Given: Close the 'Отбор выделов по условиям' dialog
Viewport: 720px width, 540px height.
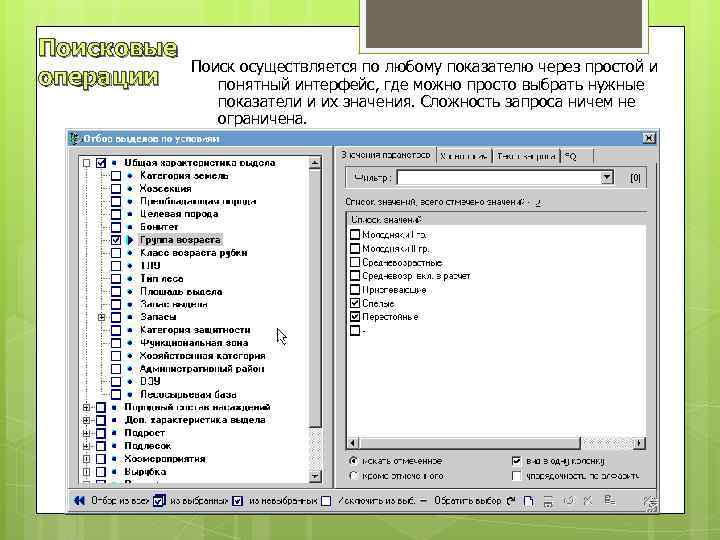Looking at the screenshot, I should point(649,138).
